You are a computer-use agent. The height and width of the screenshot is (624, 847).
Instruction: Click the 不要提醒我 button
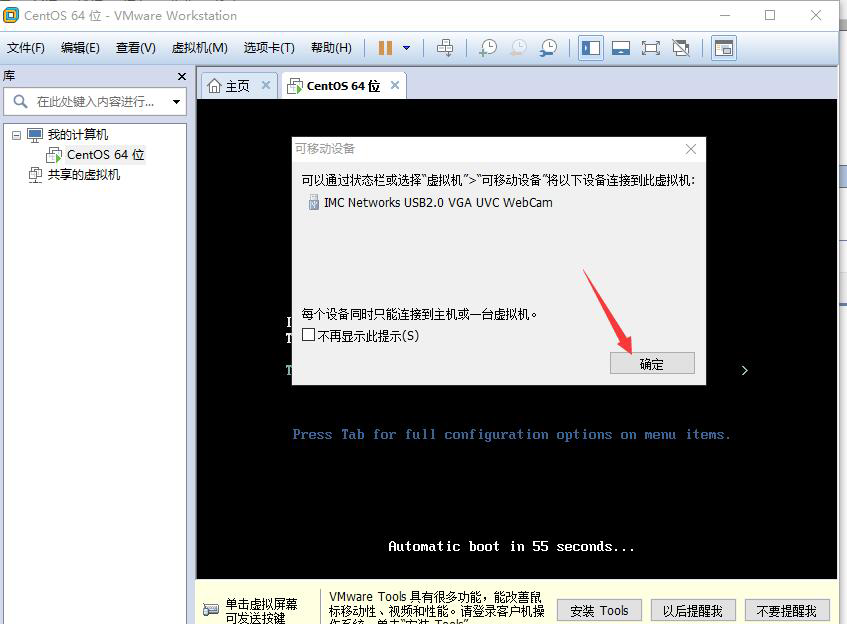click(786, 611)
